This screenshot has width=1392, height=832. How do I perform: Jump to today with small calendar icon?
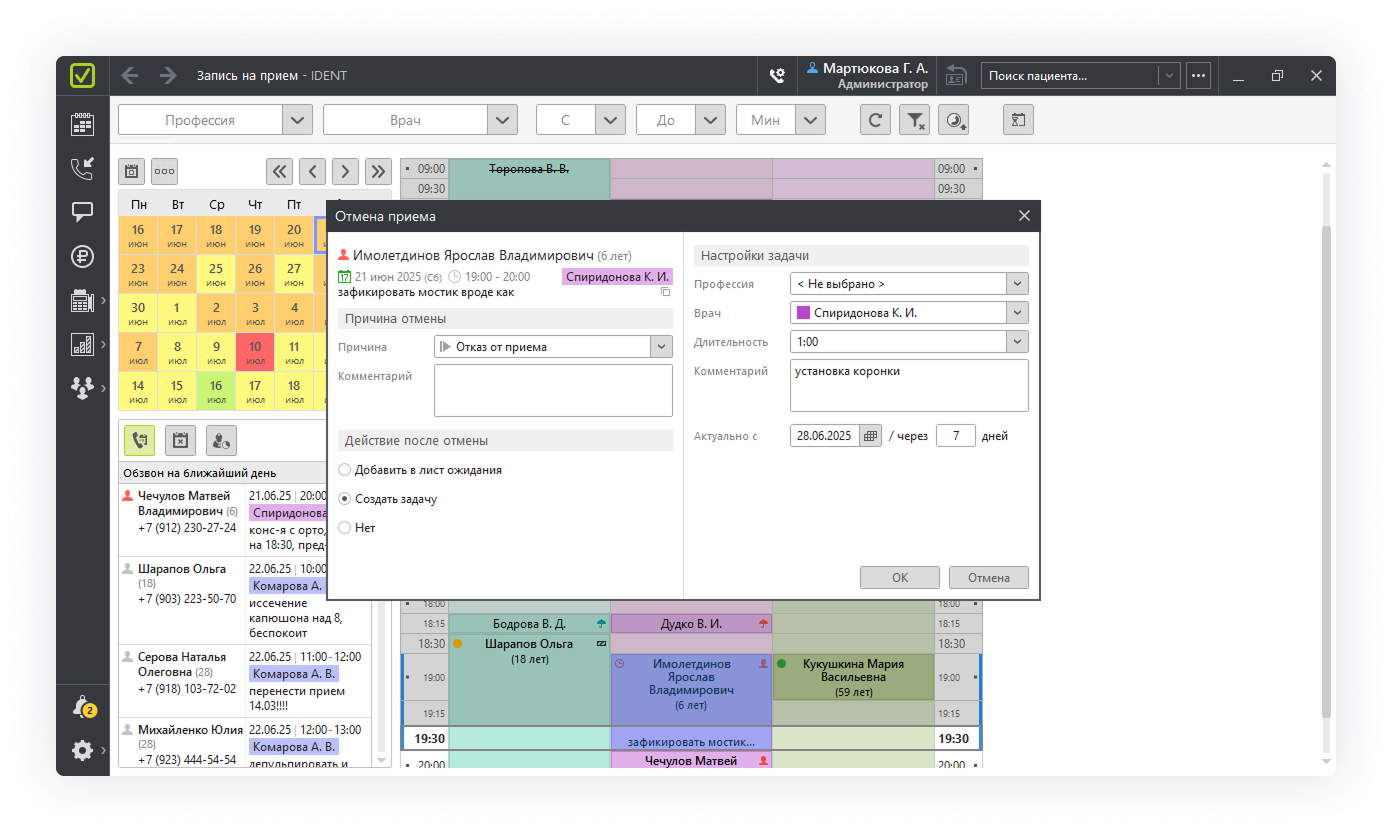[132, 171]
